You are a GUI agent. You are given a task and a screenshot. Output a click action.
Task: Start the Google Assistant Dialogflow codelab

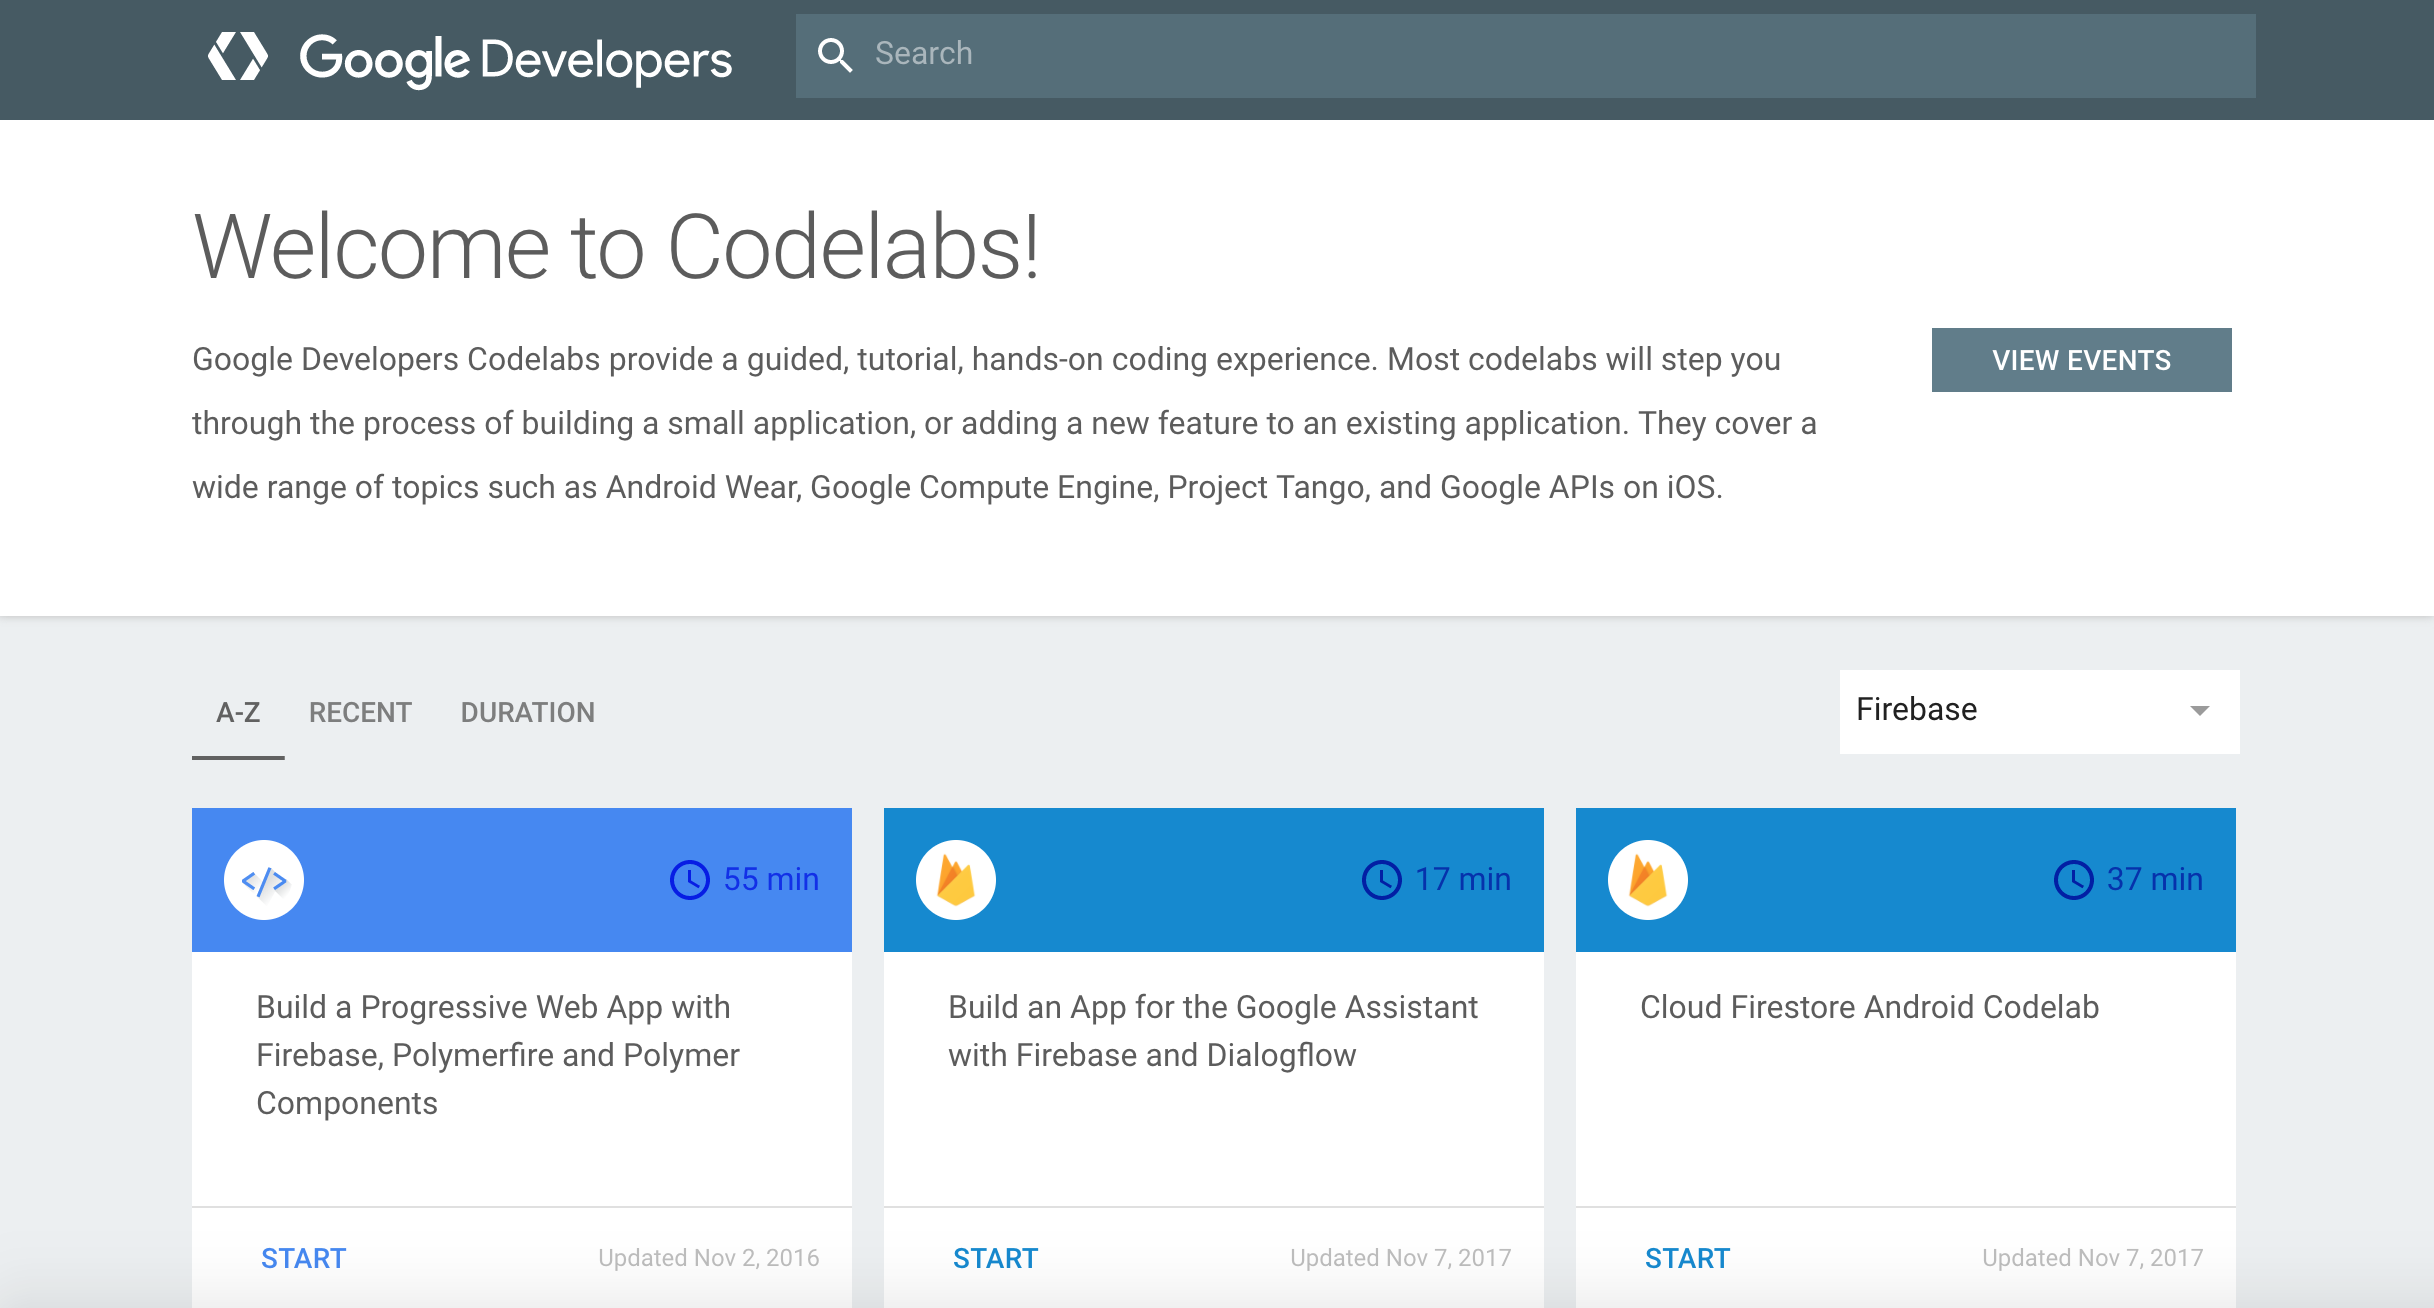[996, 1258]
